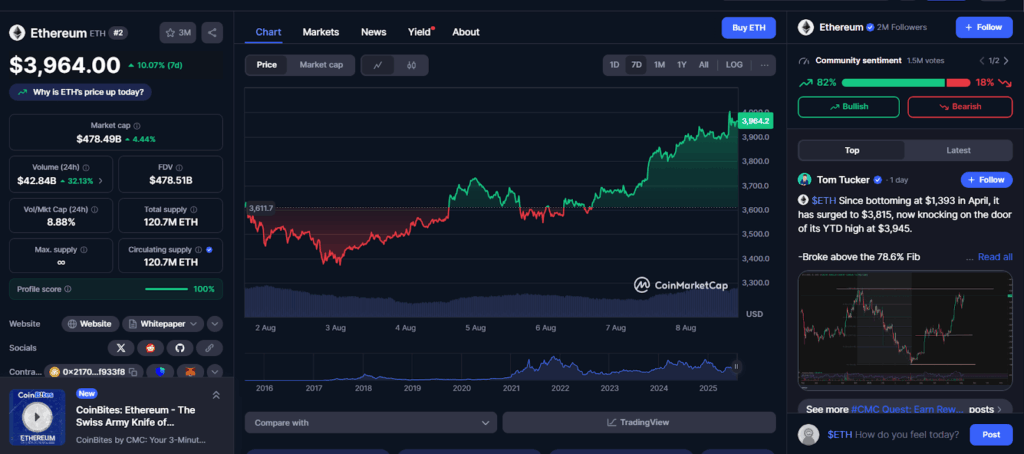Click the Ethereum logo in the community panel

[x=805, y=27]
